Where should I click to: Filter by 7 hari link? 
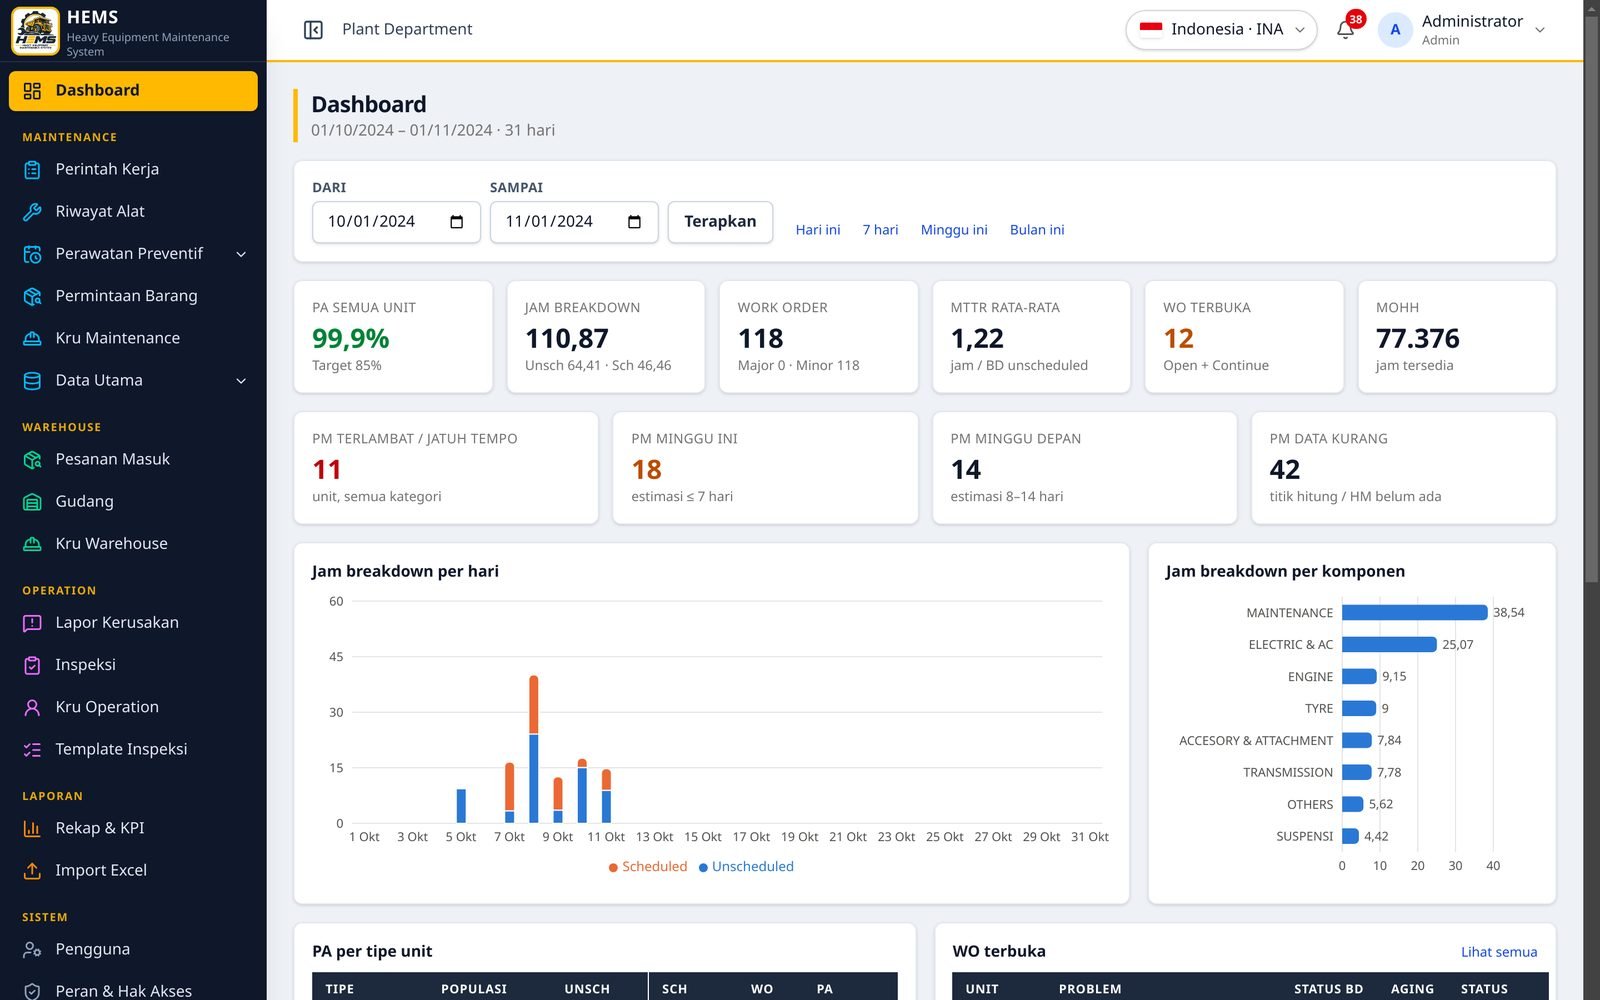click(880, 230)
